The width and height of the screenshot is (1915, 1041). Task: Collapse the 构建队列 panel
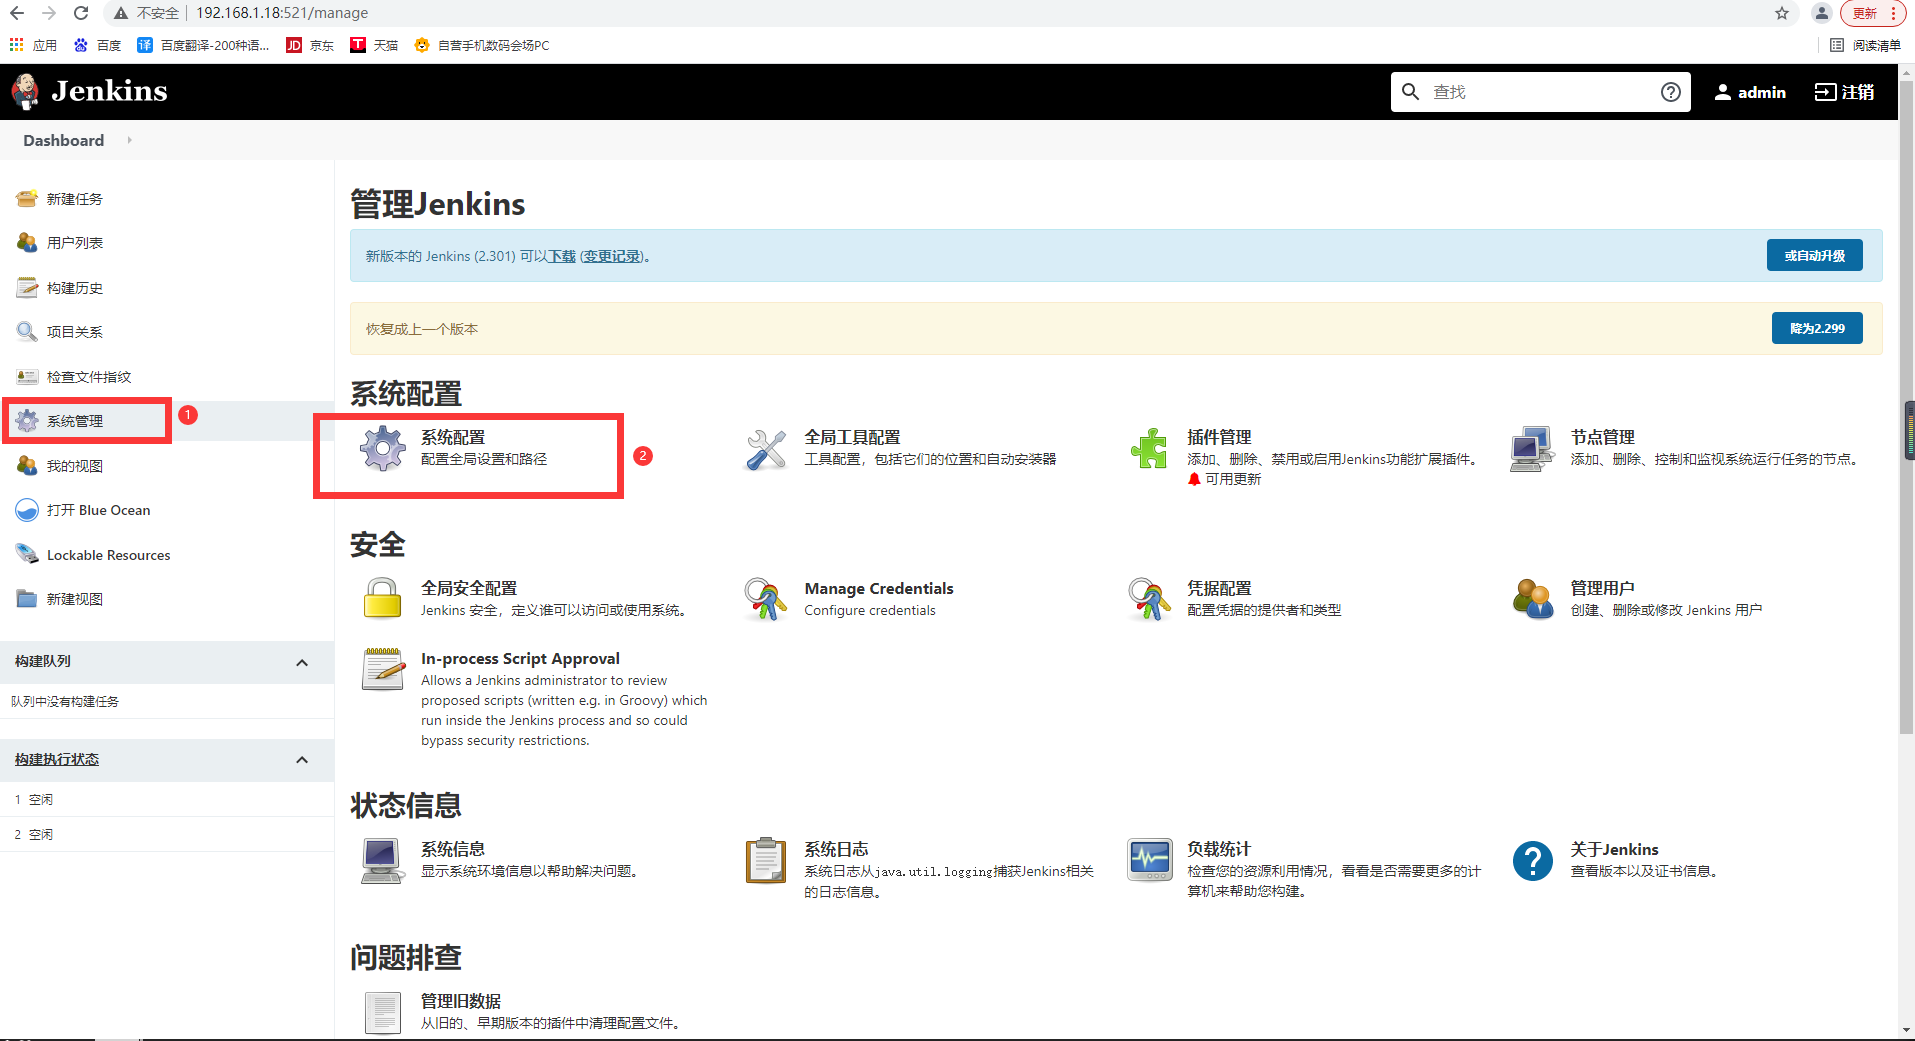pyautogui.click(x=302, y=662)
